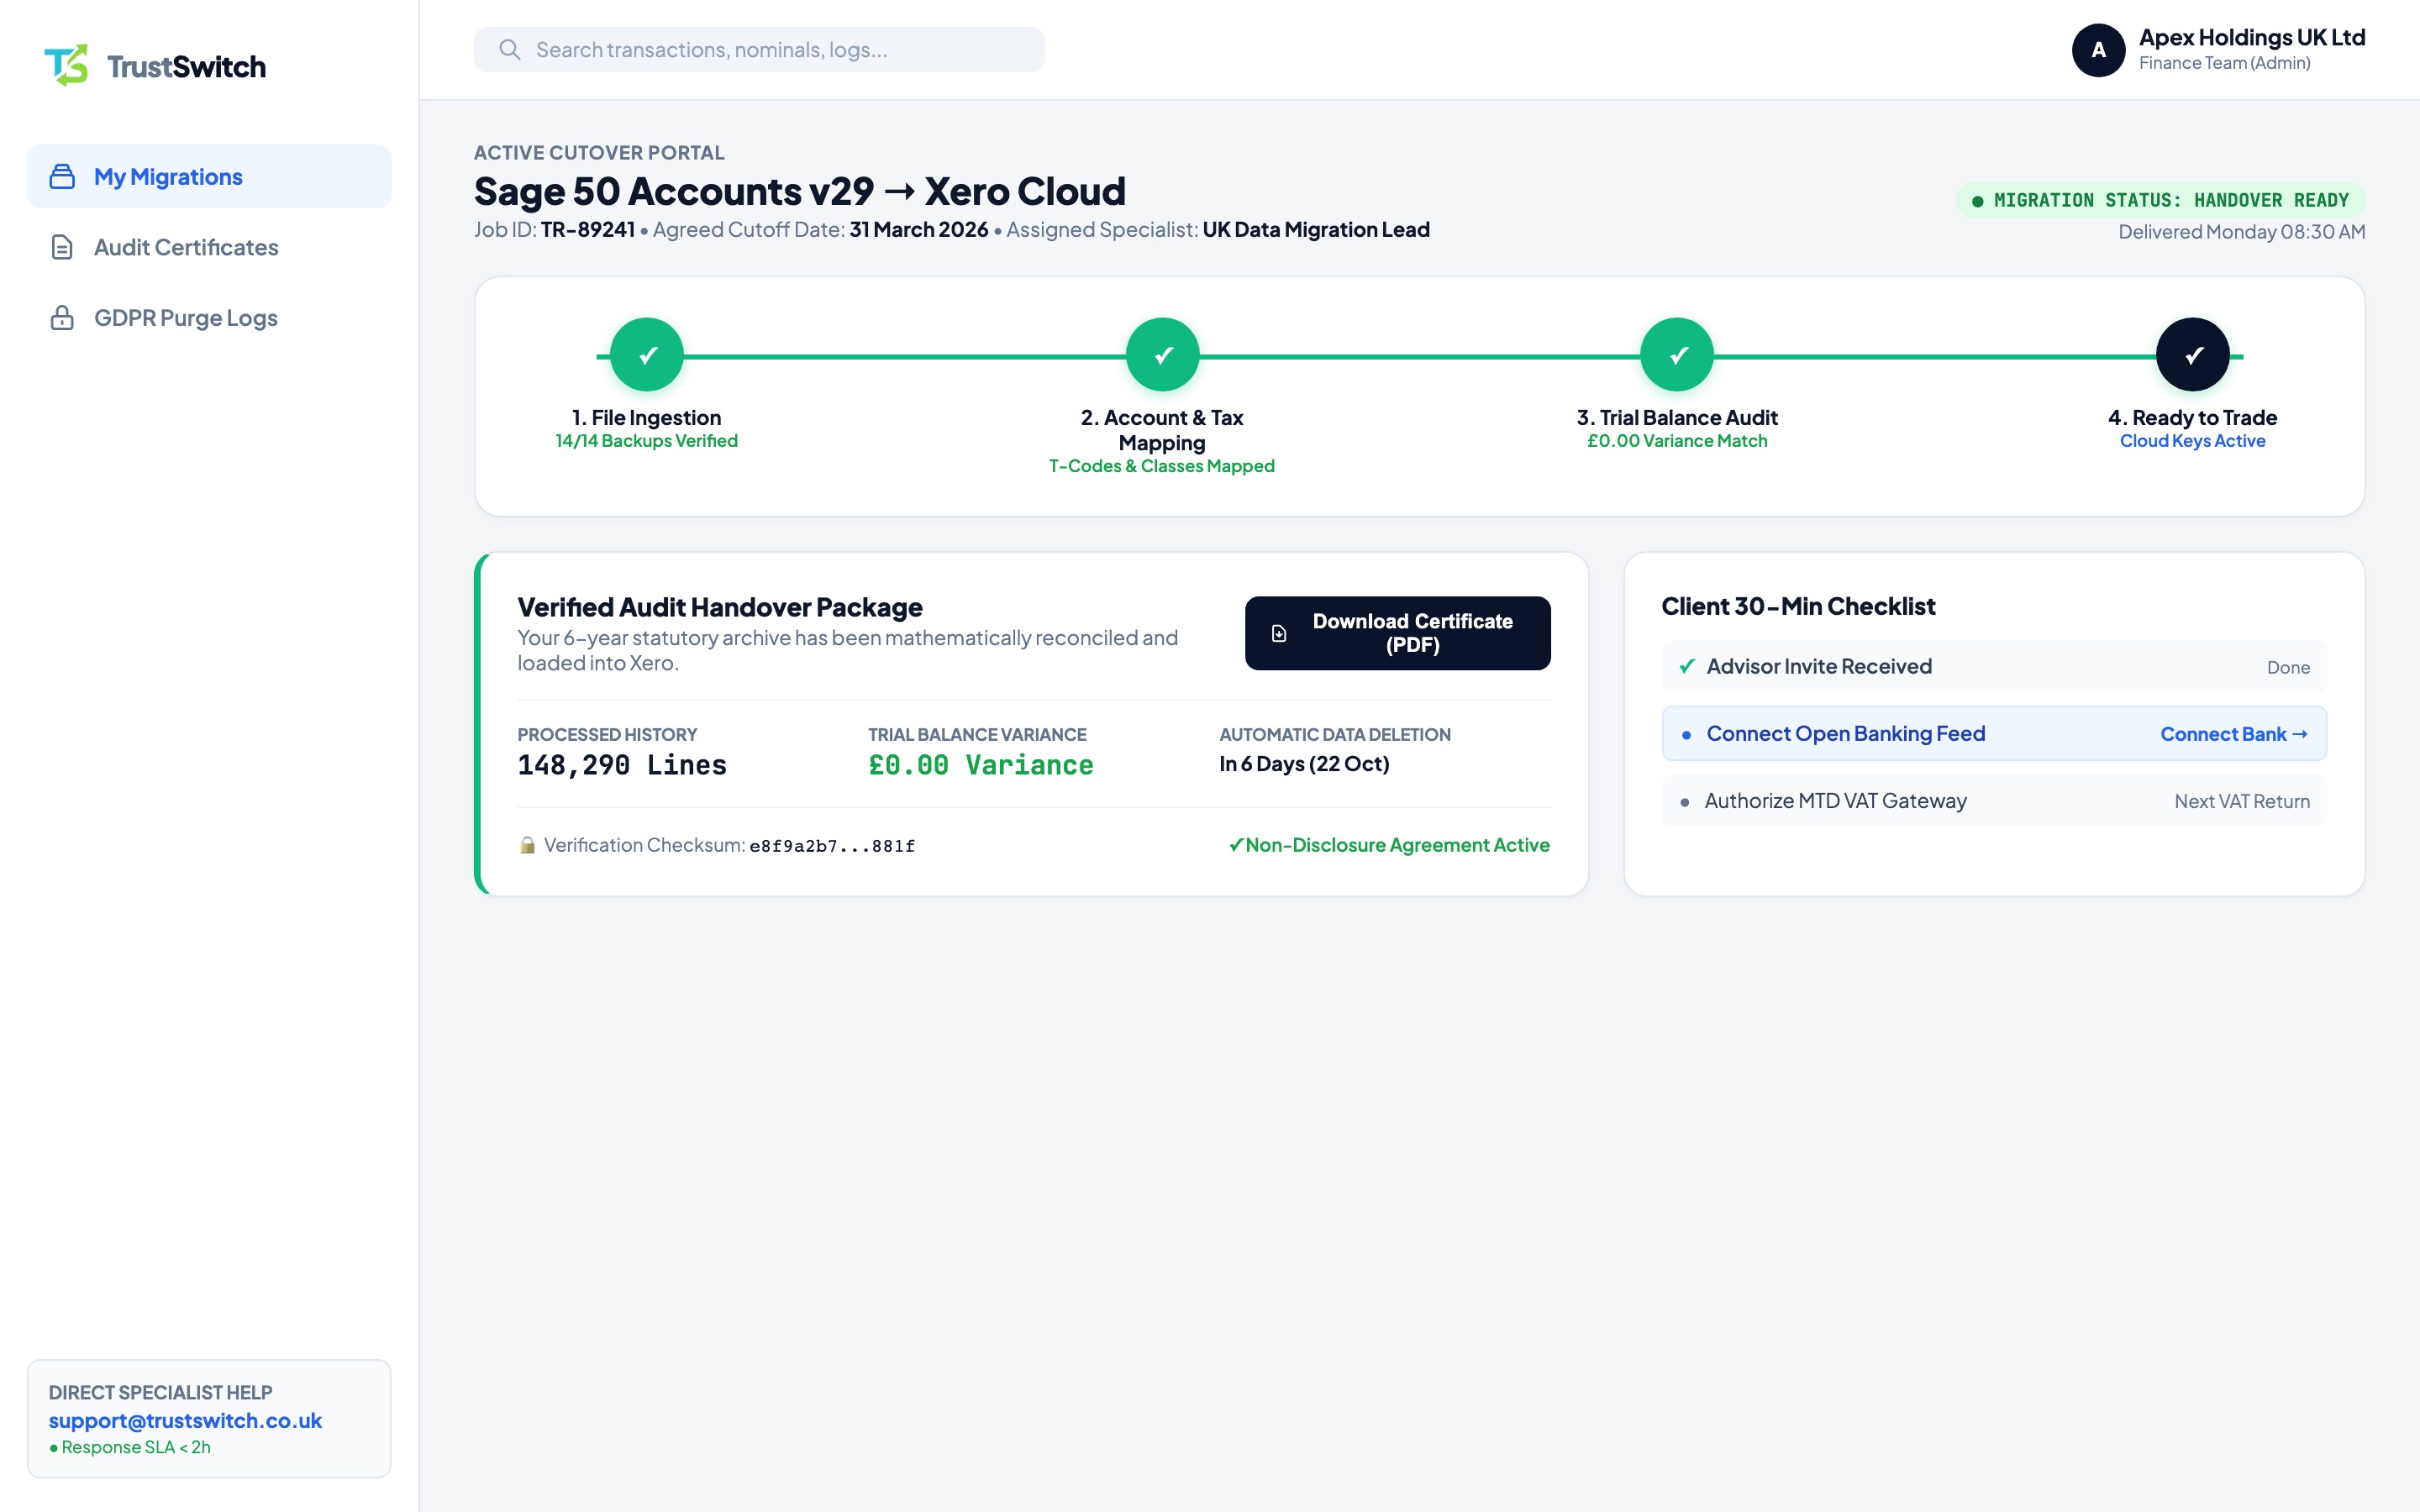Image resolution: width=2420 pixels, height=1512 pixels.
Task: Click the 14/14 Backups Verified text
Action: [647, 441]
